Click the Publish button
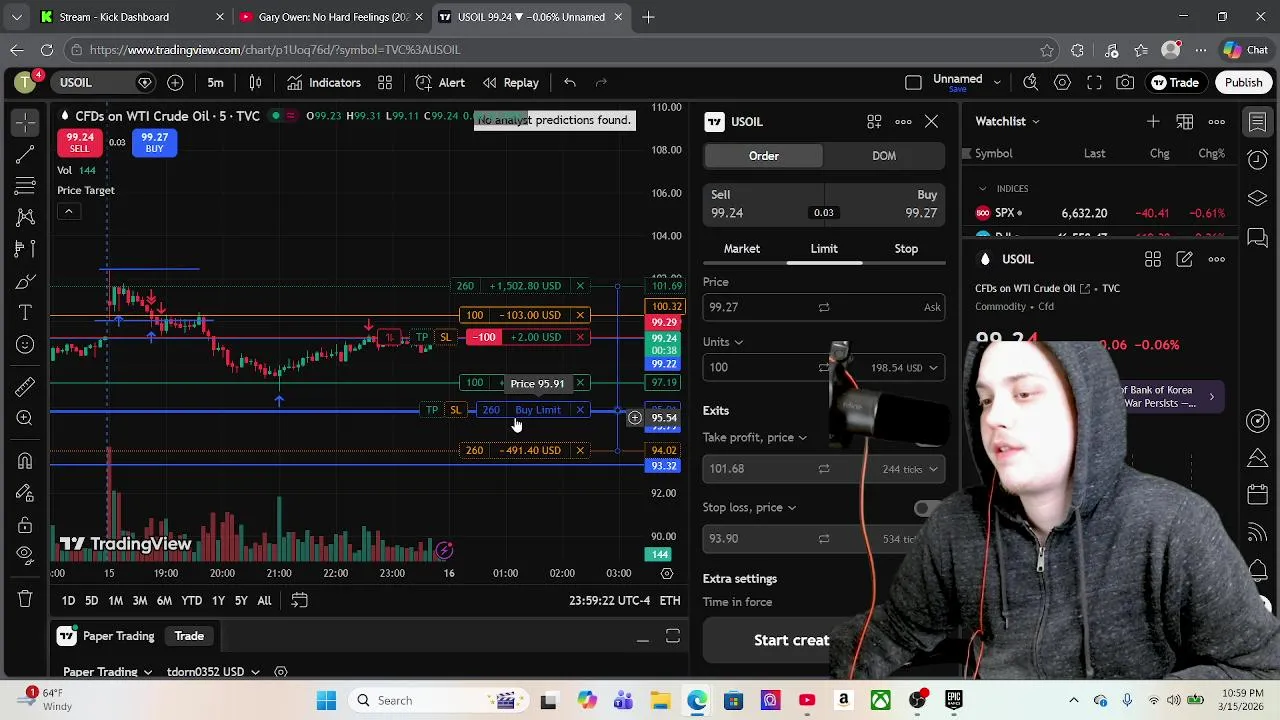The height and width of the screenshot is (720, 1280). (1244, 83)
